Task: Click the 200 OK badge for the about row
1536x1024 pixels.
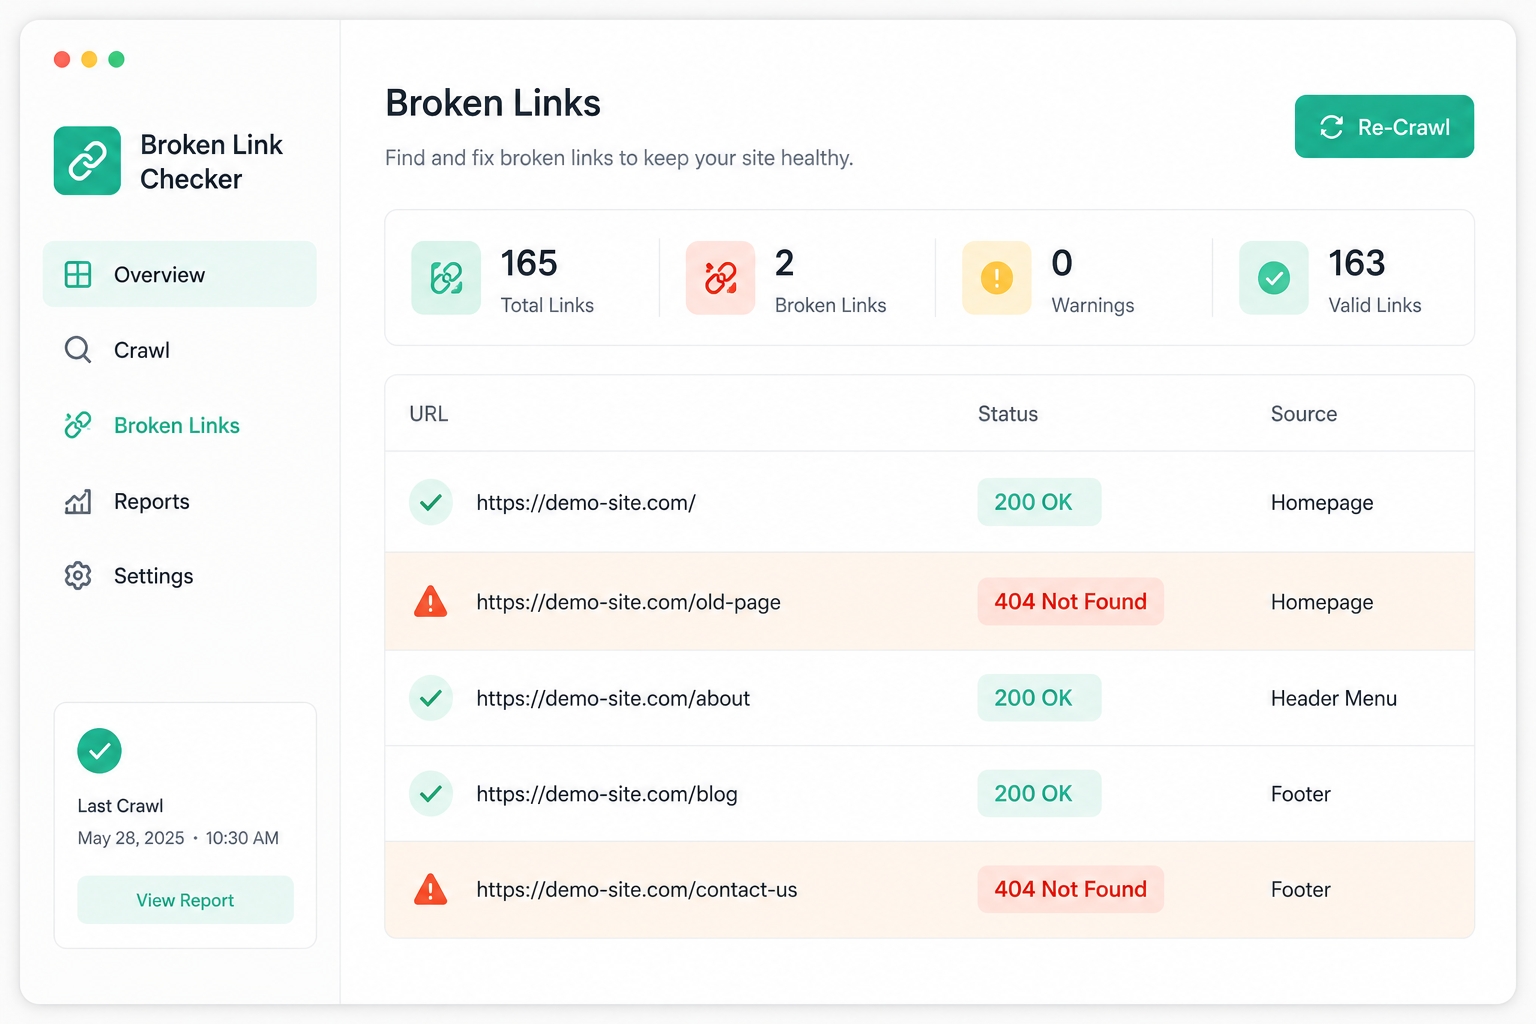Action: 1040,698
